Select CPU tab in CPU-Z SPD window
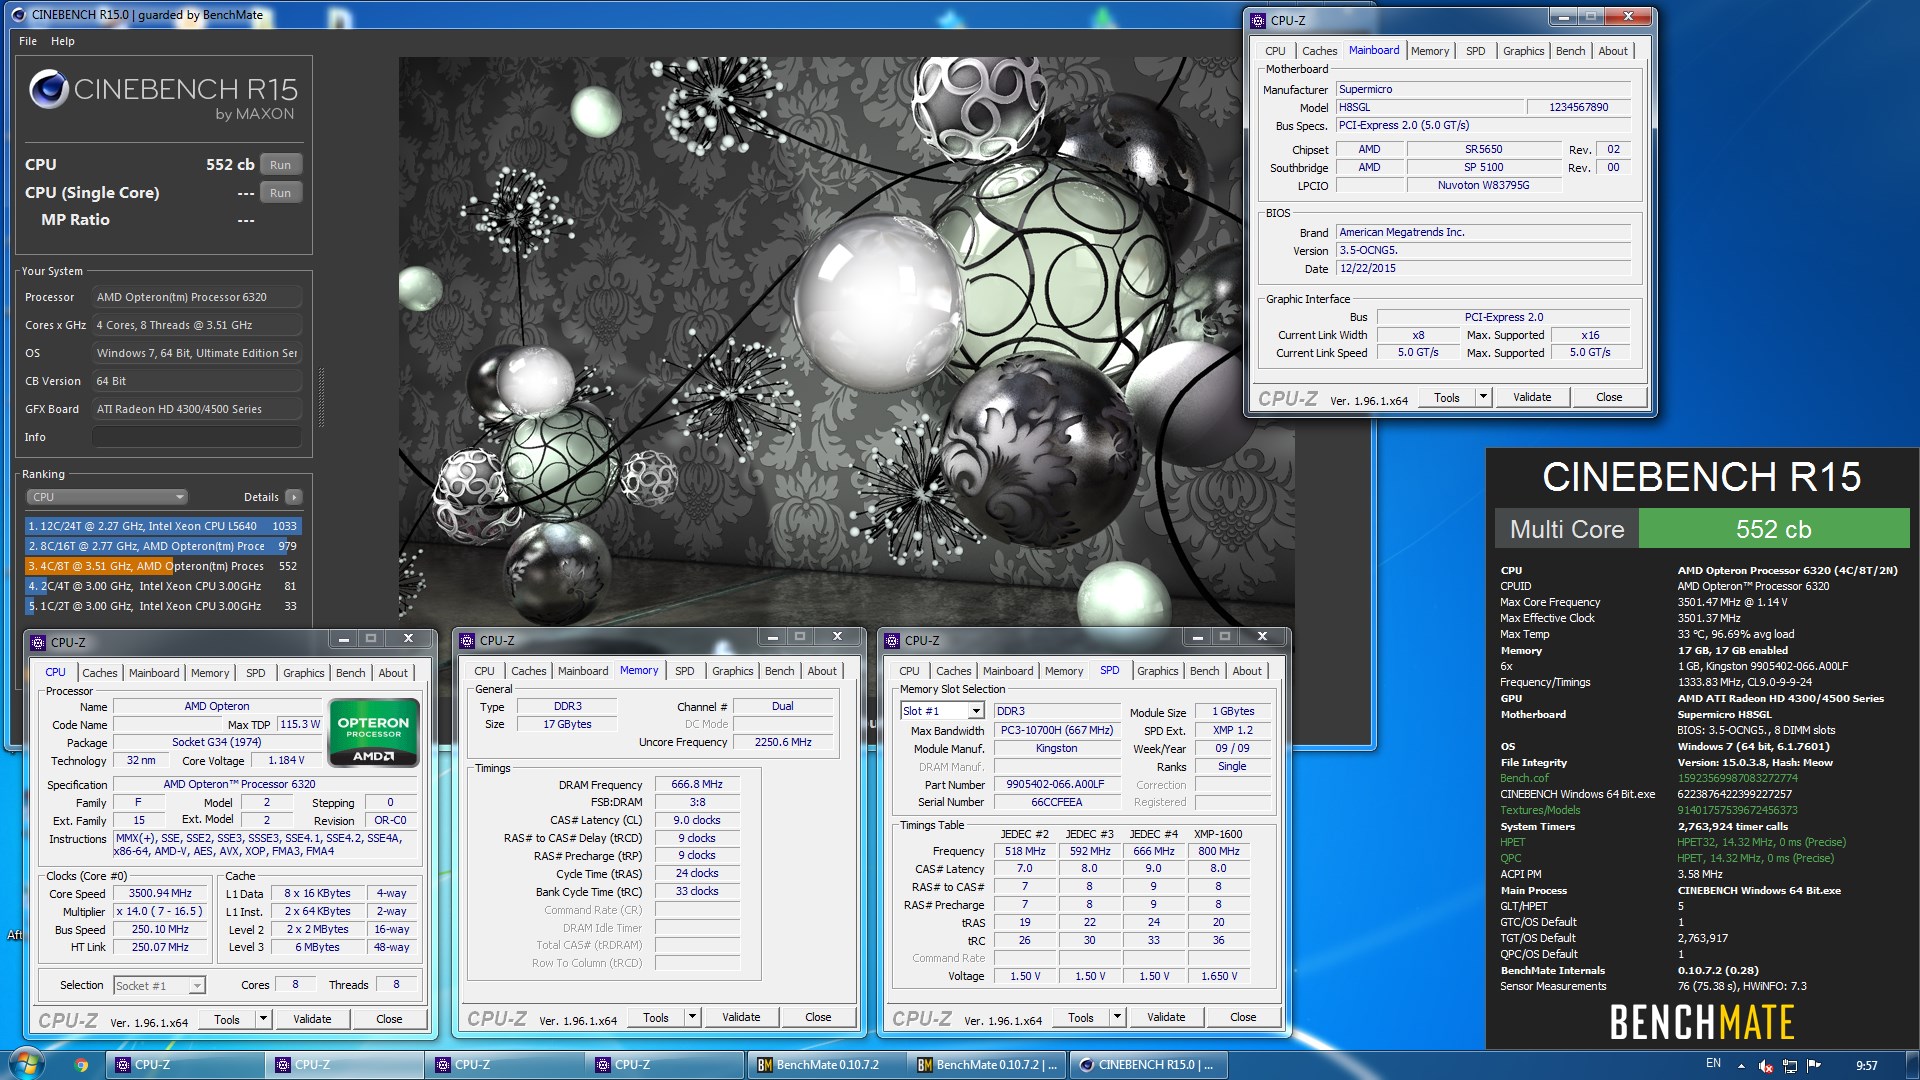1920x1080 pixels. (909, 671)
